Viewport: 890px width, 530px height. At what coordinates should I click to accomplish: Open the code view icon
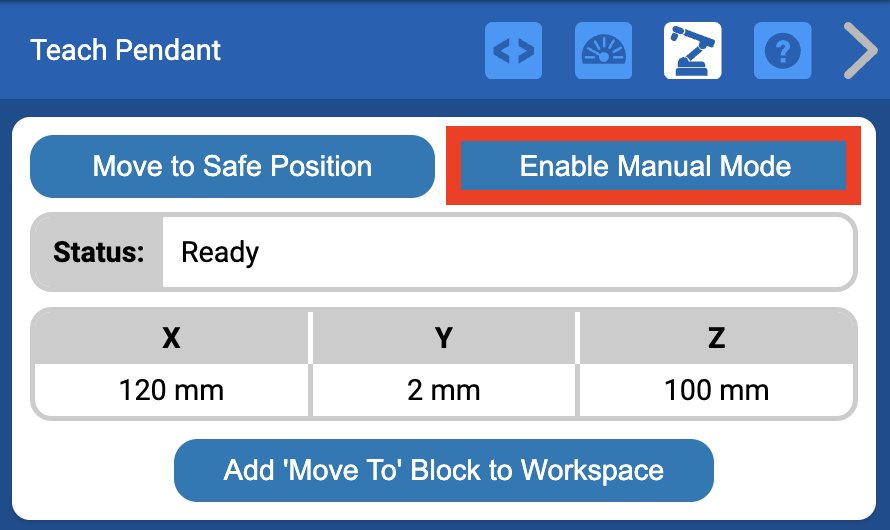click(x=513, y=51)
